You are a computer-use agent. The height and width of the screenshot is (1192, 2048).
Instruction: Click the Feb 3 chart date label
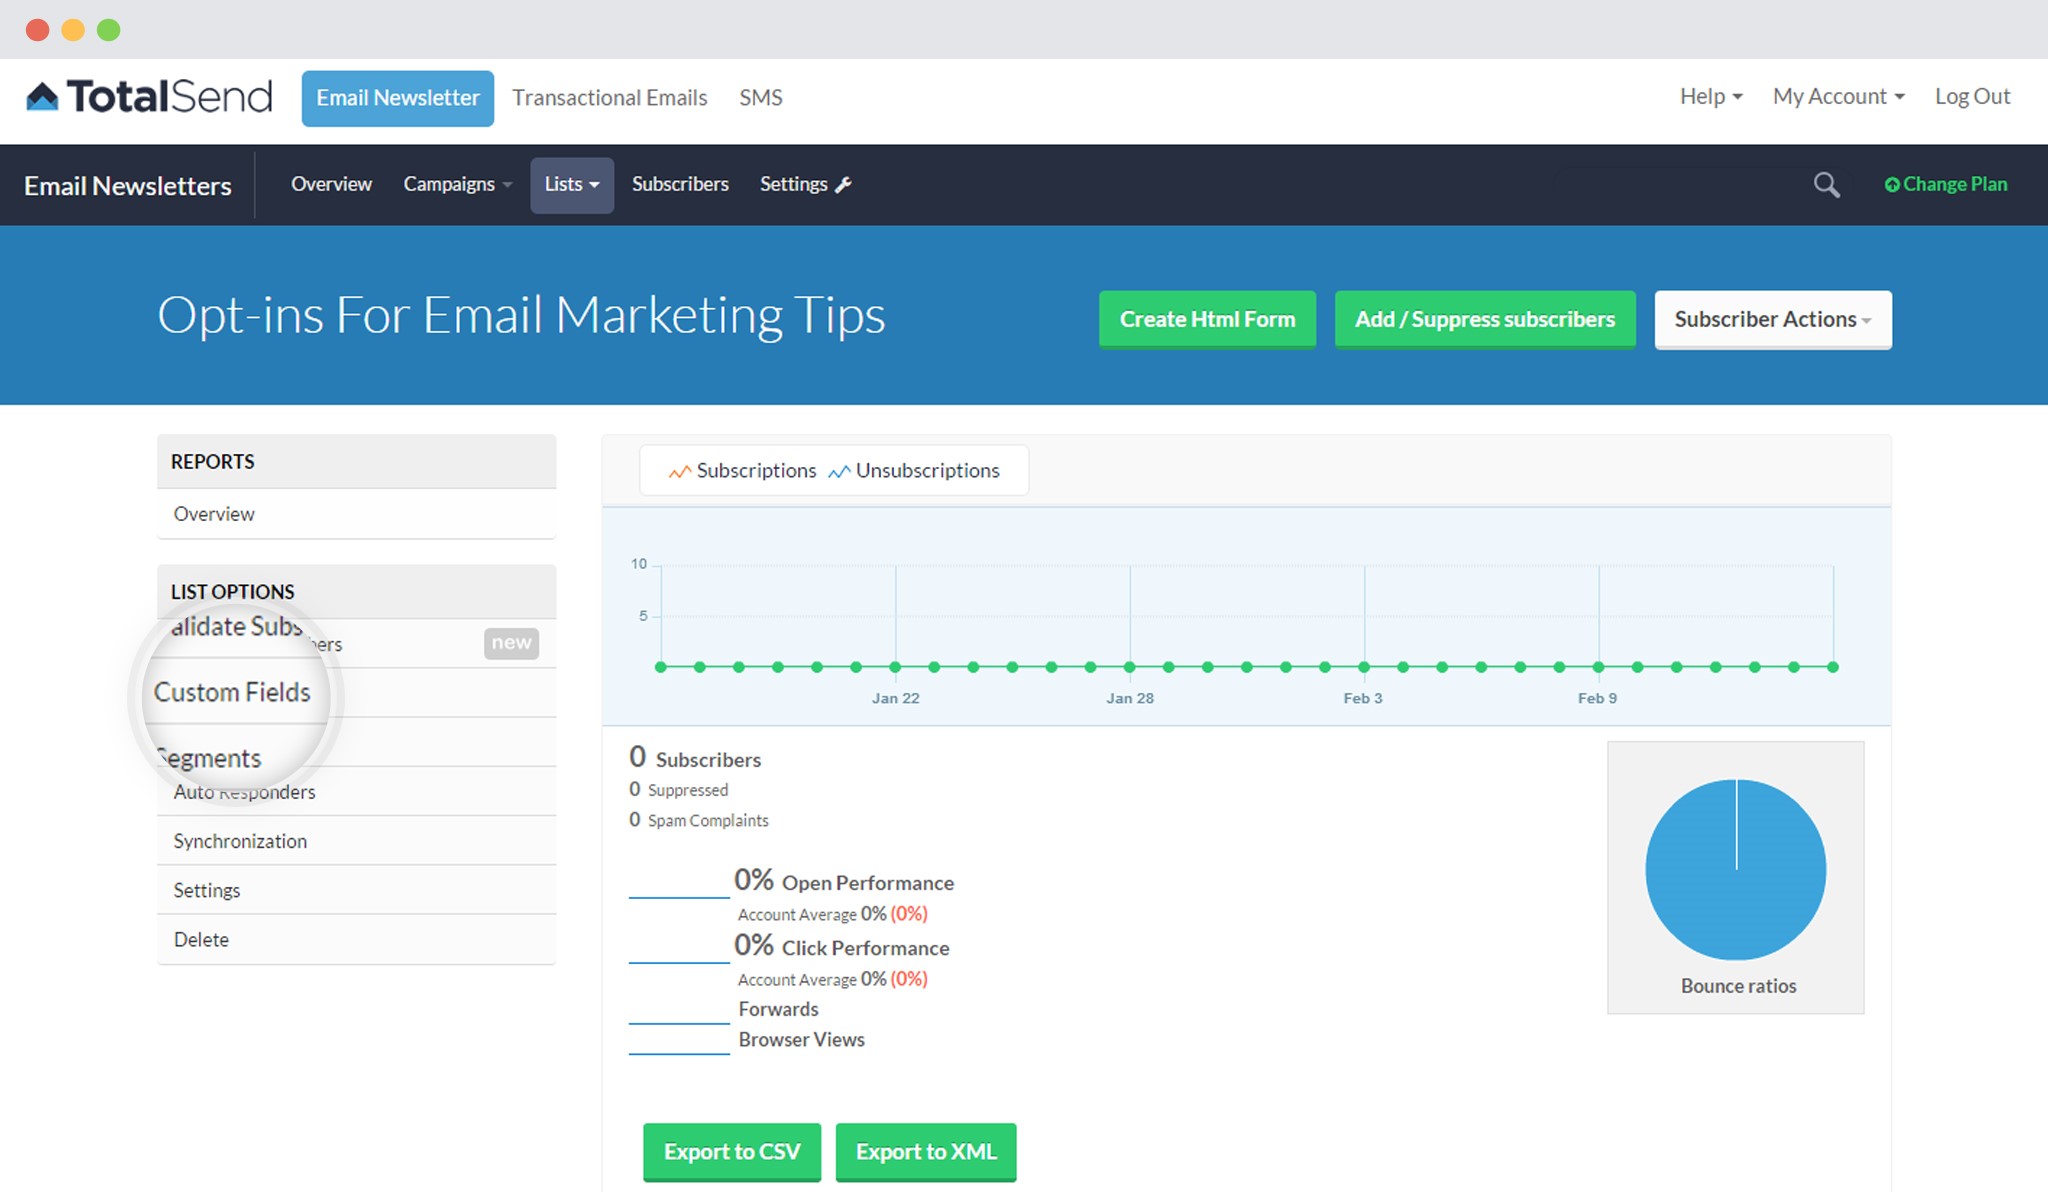click(x=1363, y=698)
